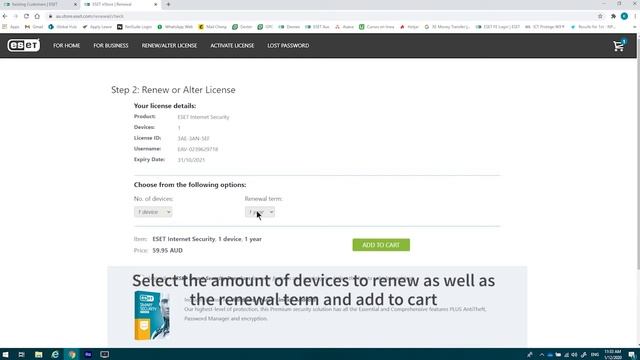This screenshot has width=640, height=360.
Task: Open the XE Money Transfer bookmark
Action: pyautogui.click(x=447, y=27)
